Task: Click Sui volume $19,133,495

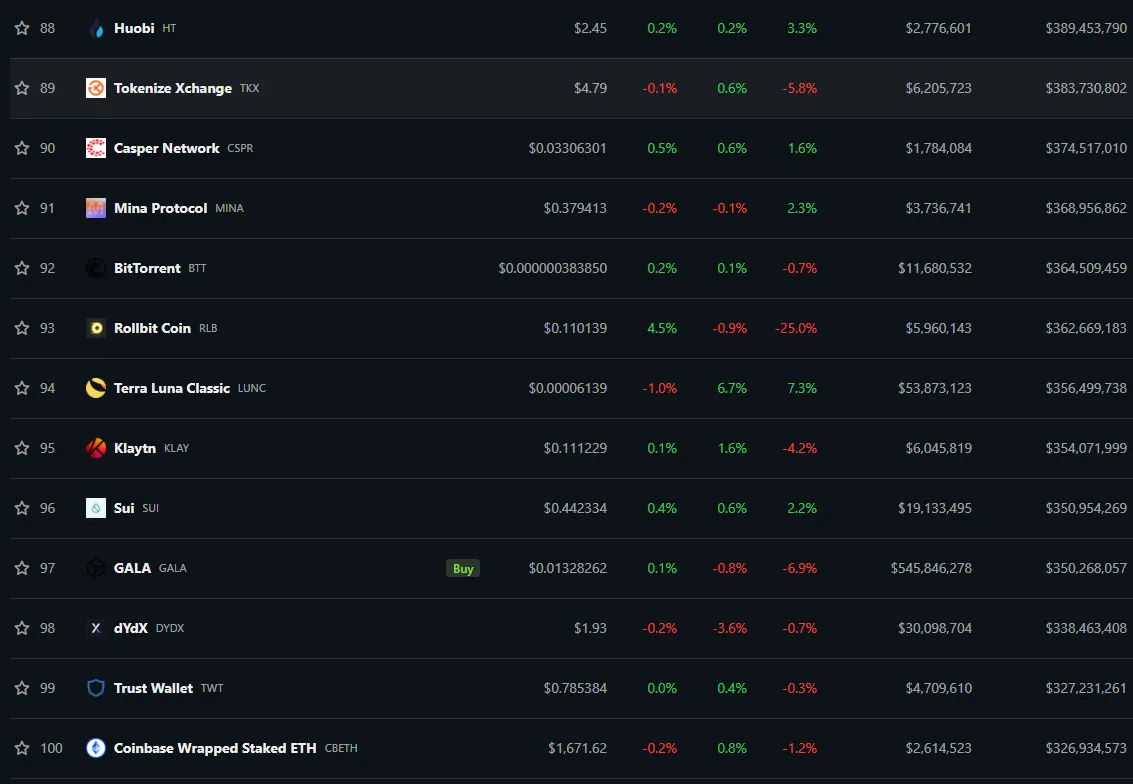Action: [934, 508]
